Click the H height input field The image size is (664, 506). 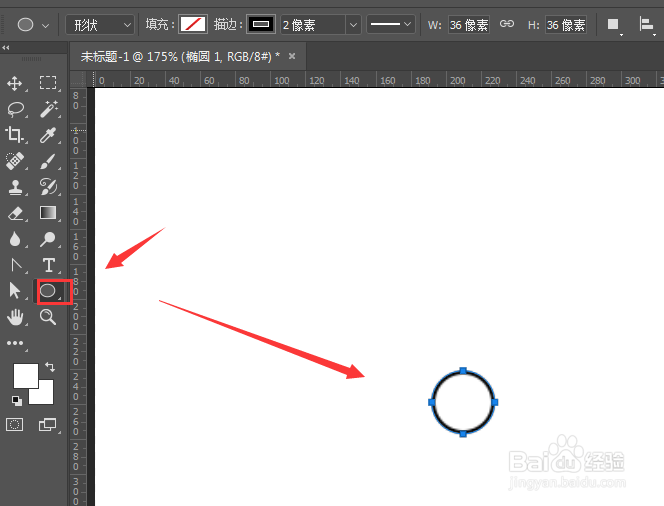pyautogui.click(x=566, y=25)
